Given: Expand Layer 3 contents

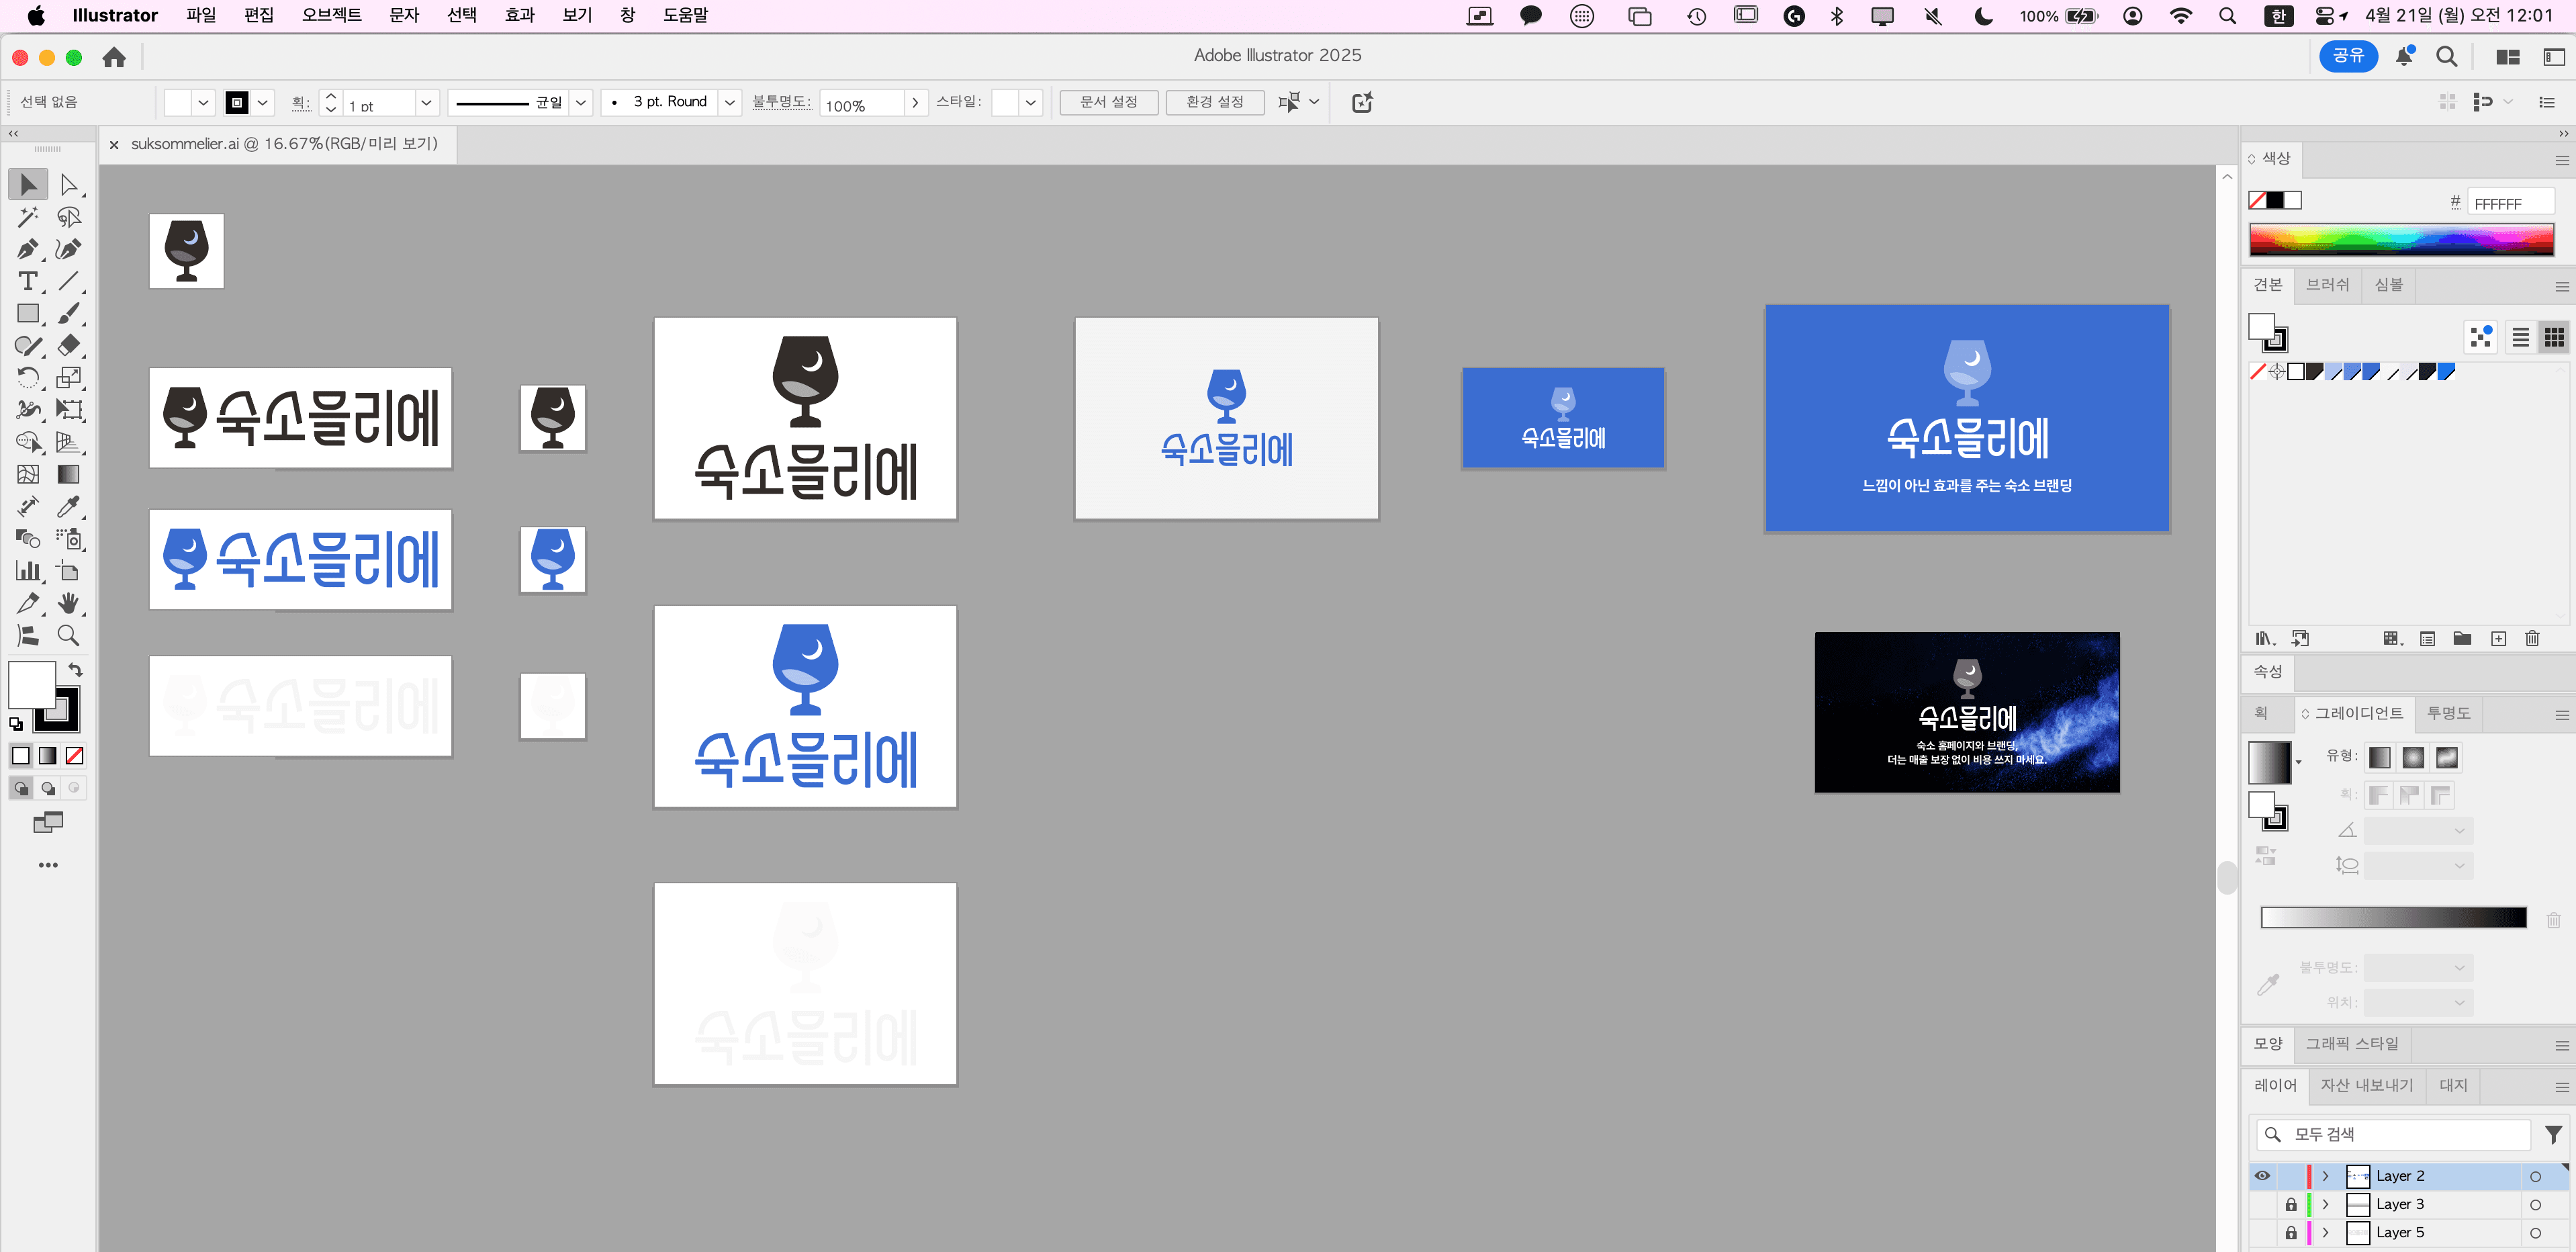Looking at the screenshot, I should coord(2326,1204).
